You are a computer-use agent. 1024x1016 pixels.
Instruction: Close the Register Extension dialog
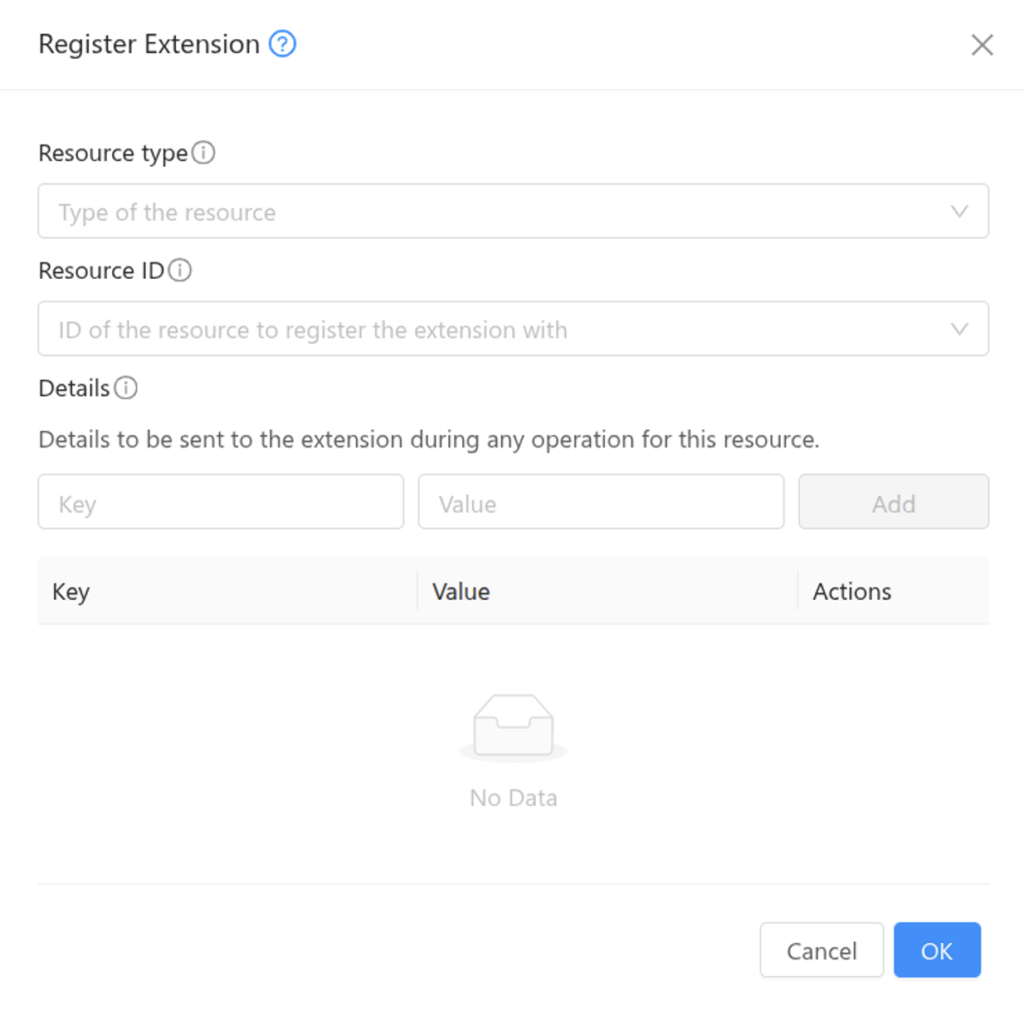981,44
